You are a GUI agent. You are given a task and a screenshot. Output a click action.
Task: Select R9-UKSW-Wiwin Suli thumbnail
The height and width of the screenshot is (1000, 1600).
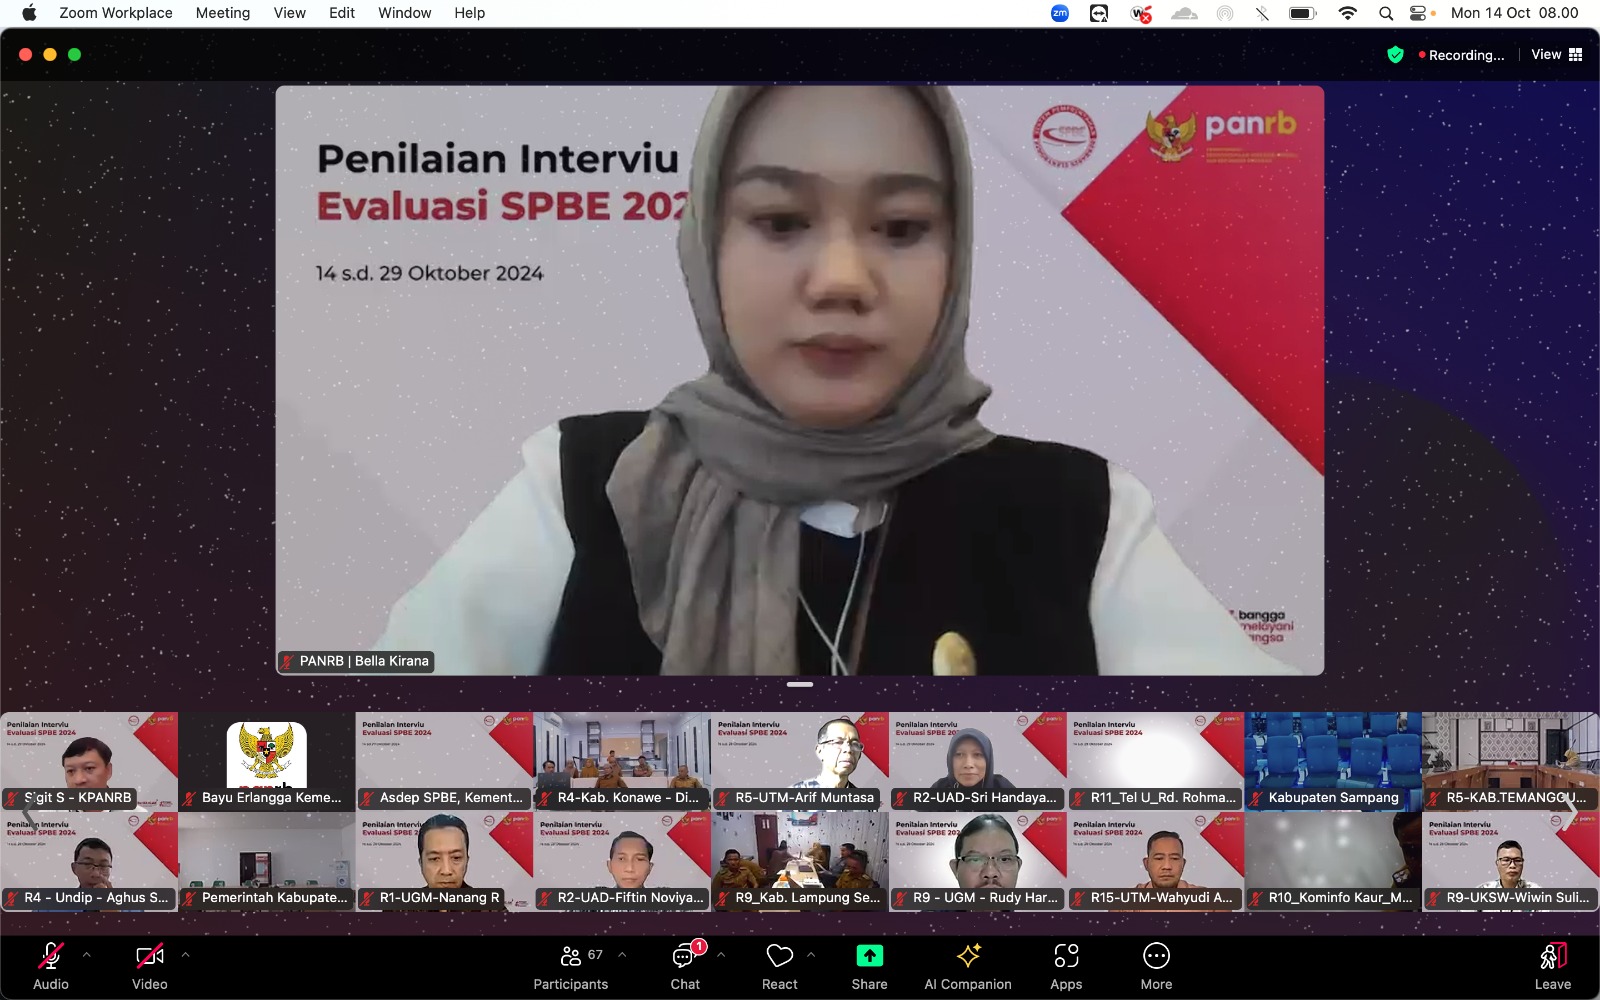[x=1511, y=860]
